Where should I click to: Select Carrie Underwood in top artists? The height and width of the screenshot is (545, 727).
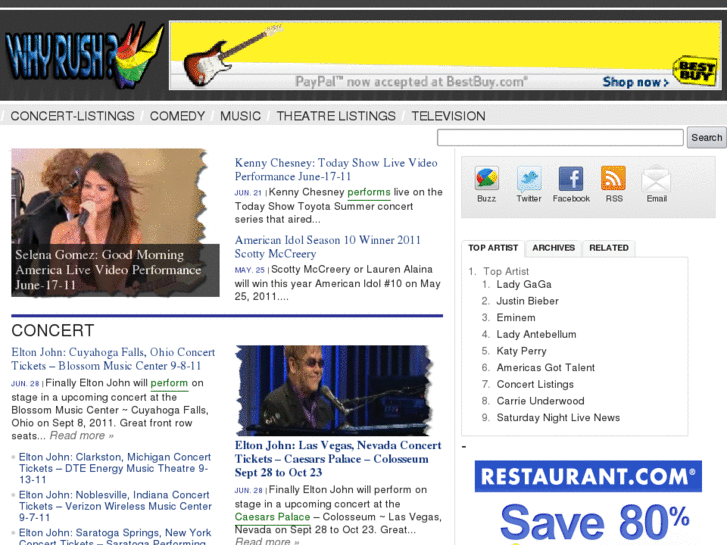(x=540, y=401)
